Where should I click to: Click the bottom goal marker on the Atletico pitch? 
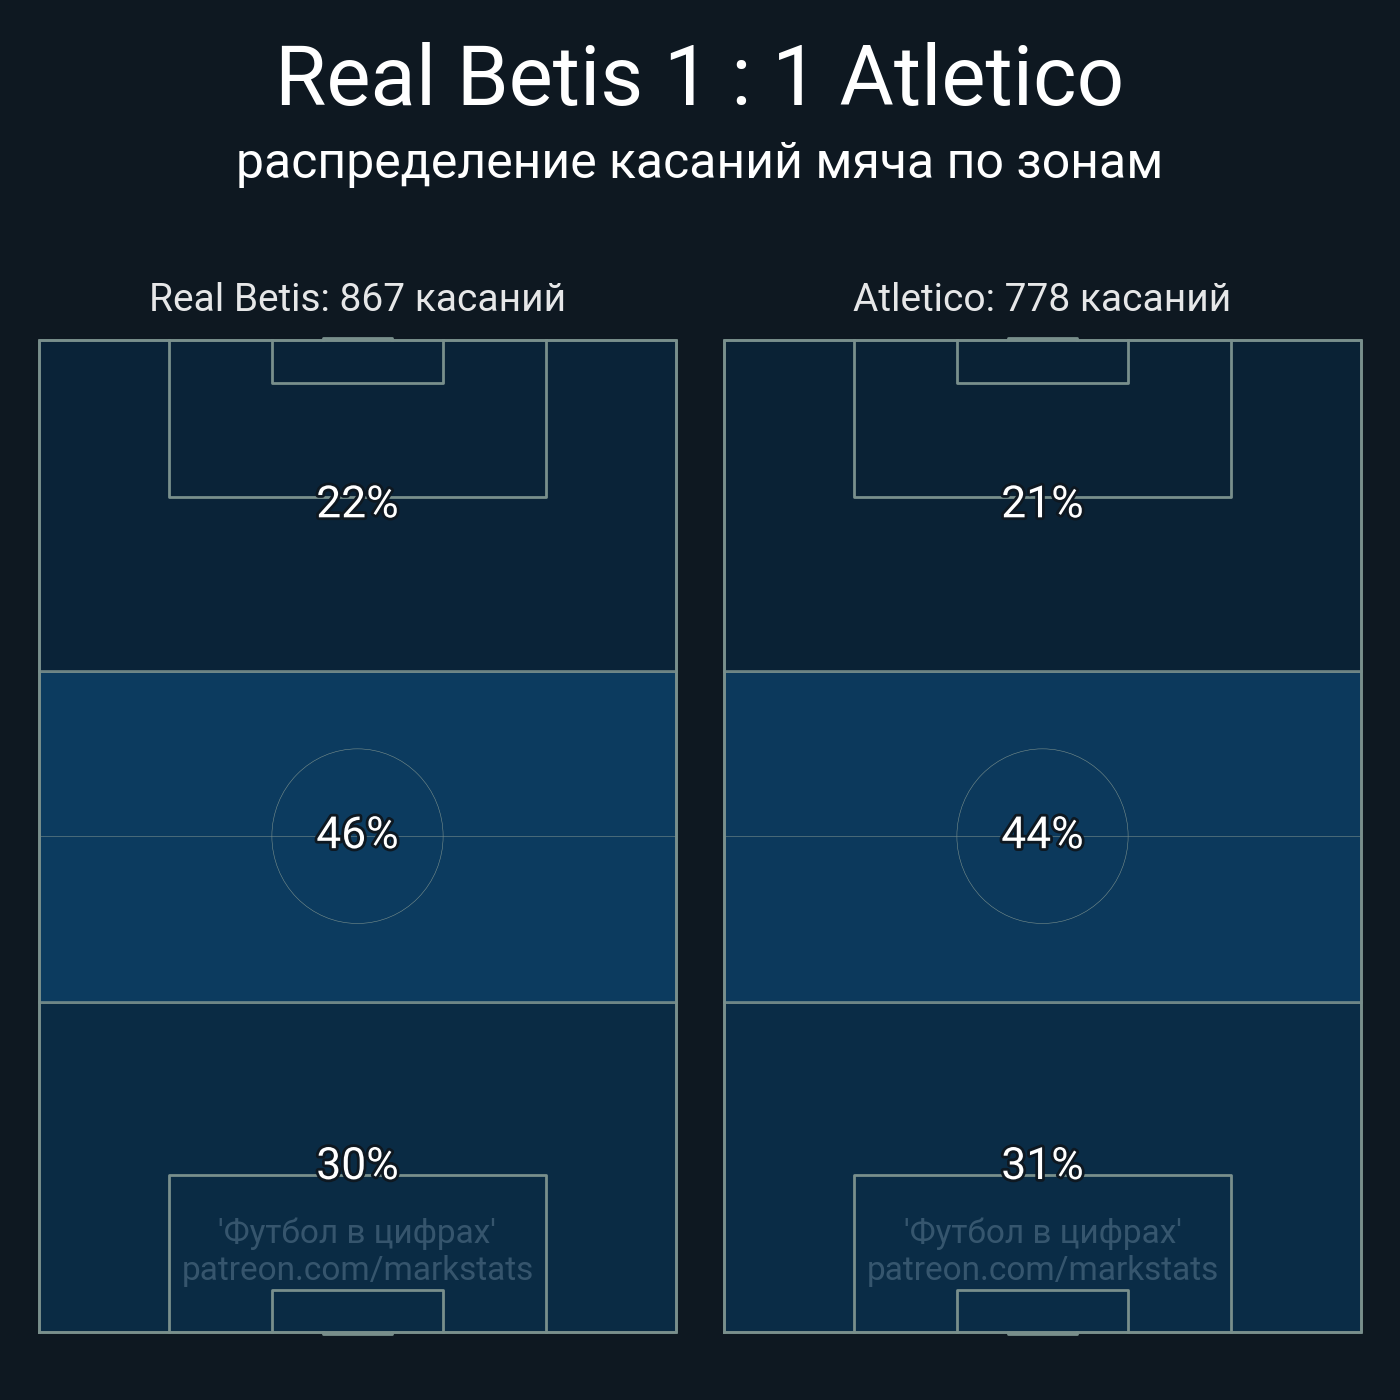click(1042, 1333)
